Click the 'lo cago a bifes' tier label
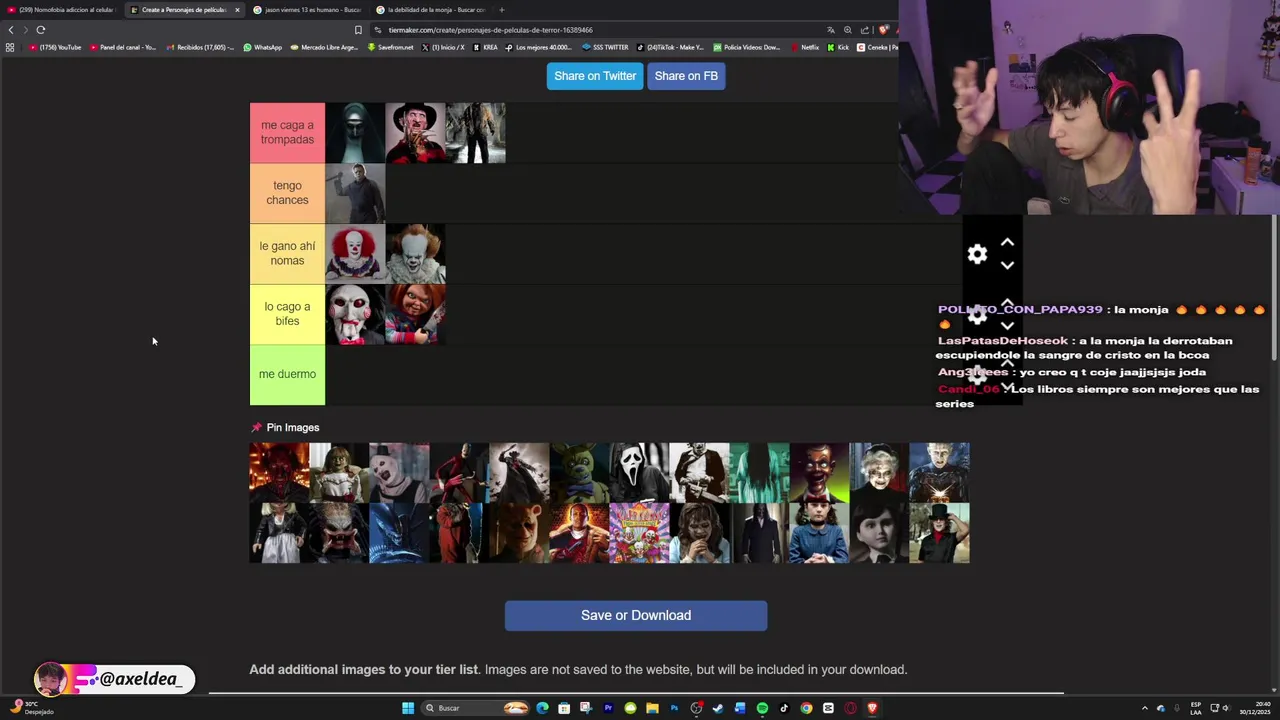The height and width of the screenshot is (720, 1280). pyautogui.click(x=287, y=314)
